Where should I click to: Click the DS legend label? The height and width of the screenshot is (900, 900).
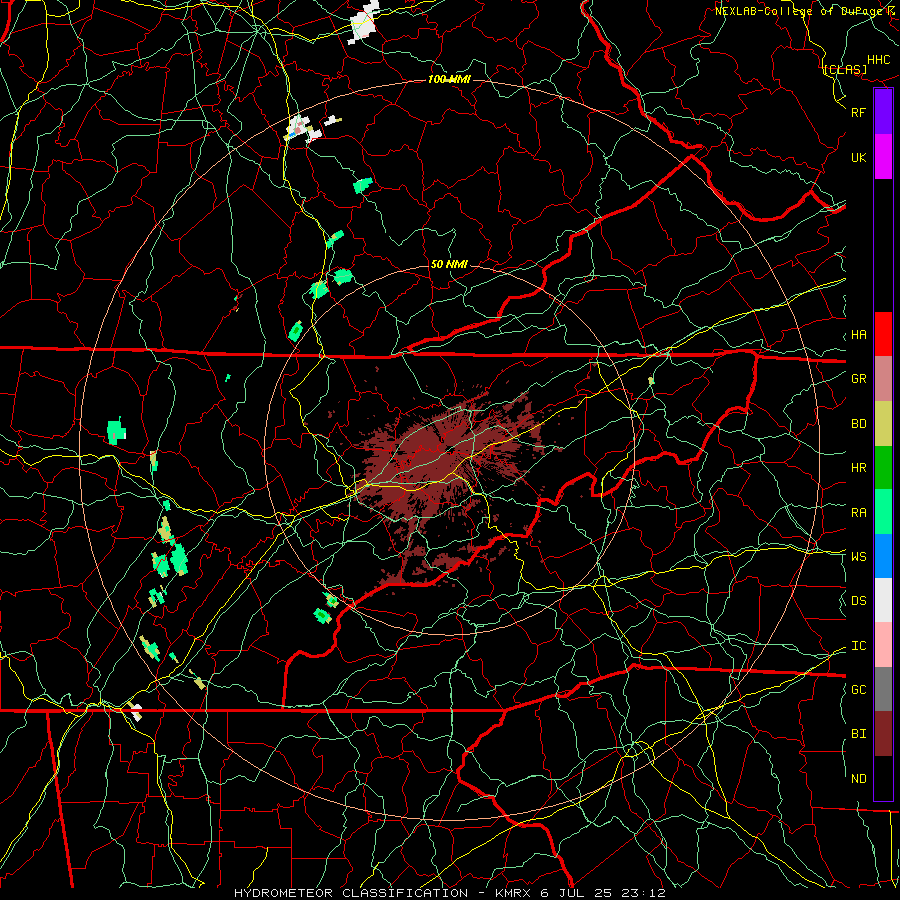point(859,601)
